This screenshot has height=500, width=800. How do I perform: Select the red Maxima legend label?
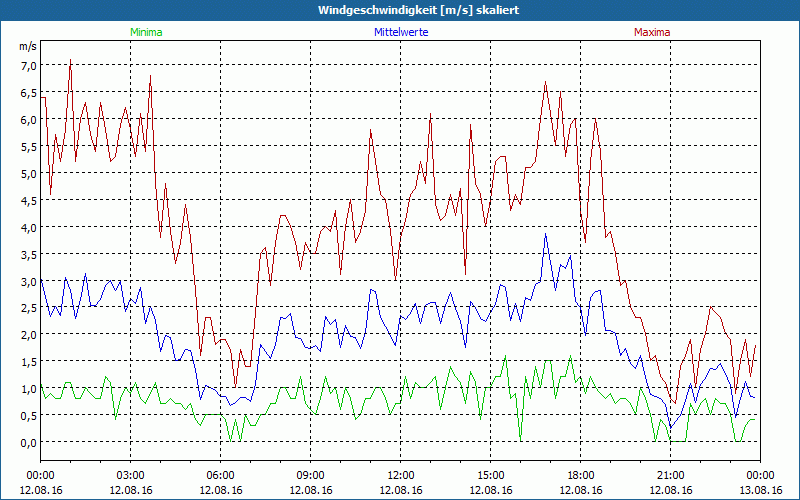point(652,32)
